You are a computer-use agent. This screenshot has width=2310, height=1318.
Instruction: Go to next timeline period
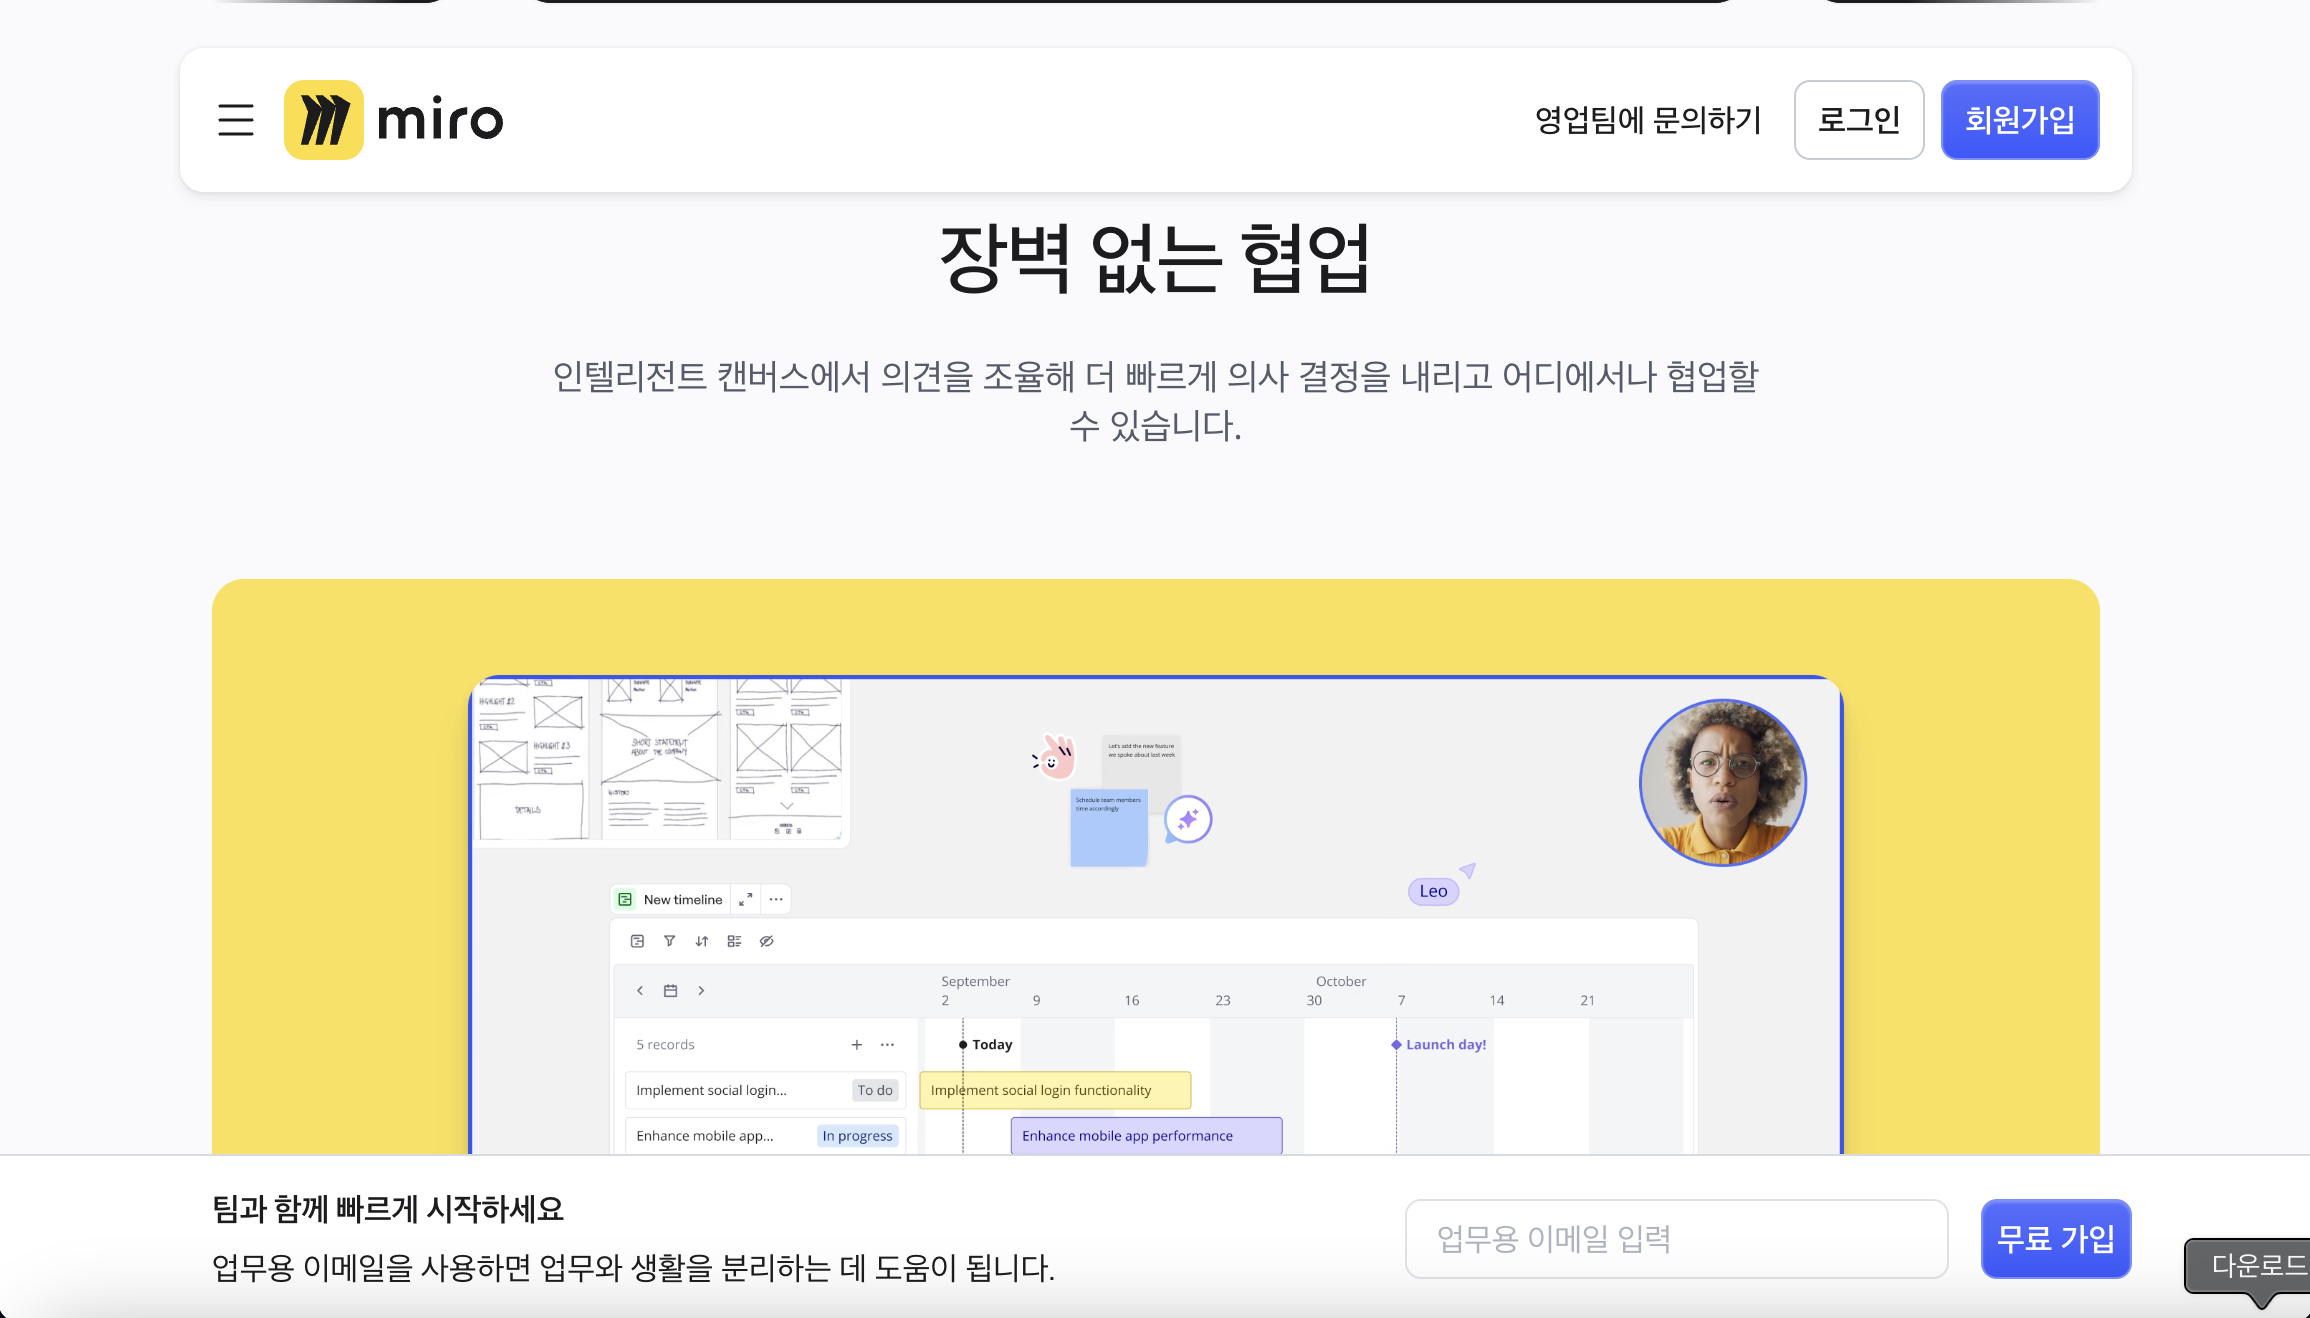701,991
